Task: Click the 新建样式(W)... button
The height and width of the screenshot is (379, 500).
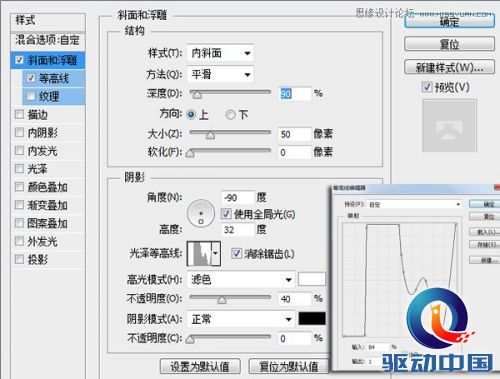Action: tap(449, 67)
